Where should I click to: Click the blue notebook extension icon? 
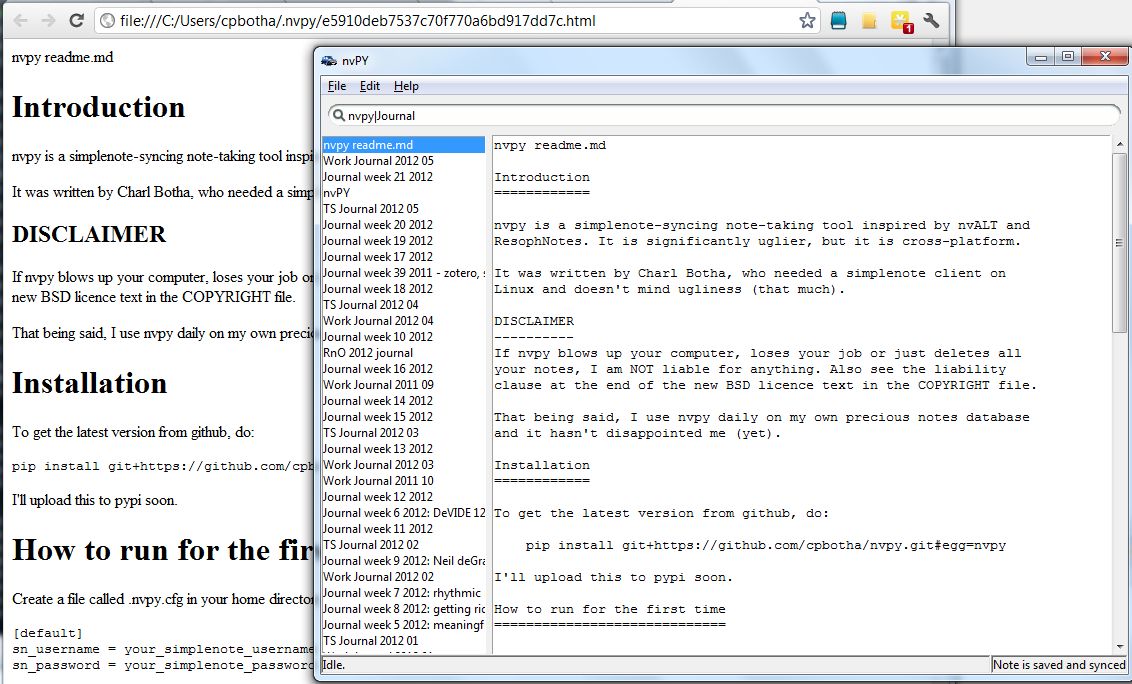[838, 19]
